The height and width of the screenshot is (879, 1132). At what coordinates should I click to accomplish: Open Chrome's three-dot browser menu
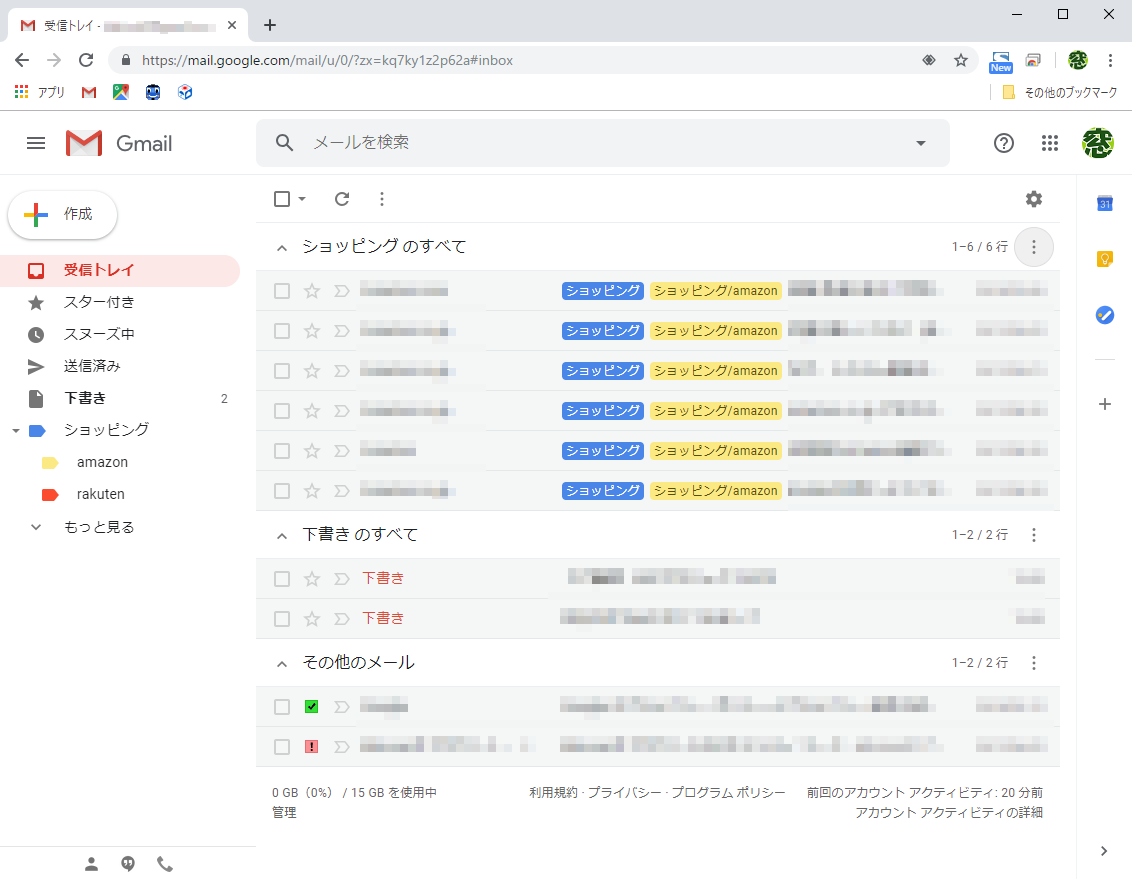1110,60
